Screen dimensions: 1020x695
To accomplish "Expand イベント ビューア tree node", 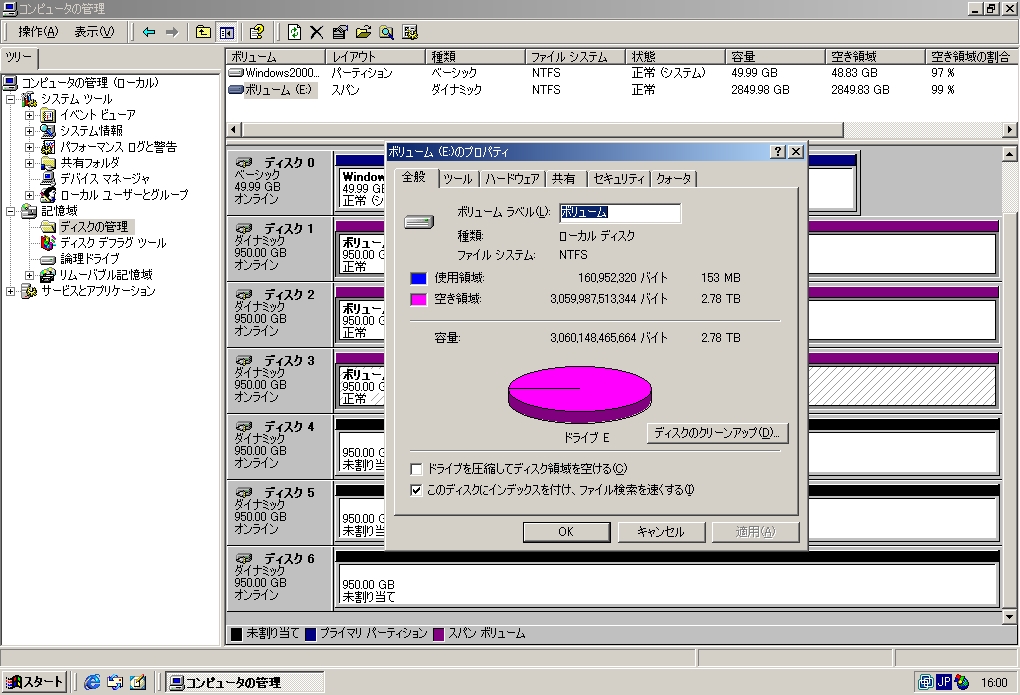I will [30, 115].
